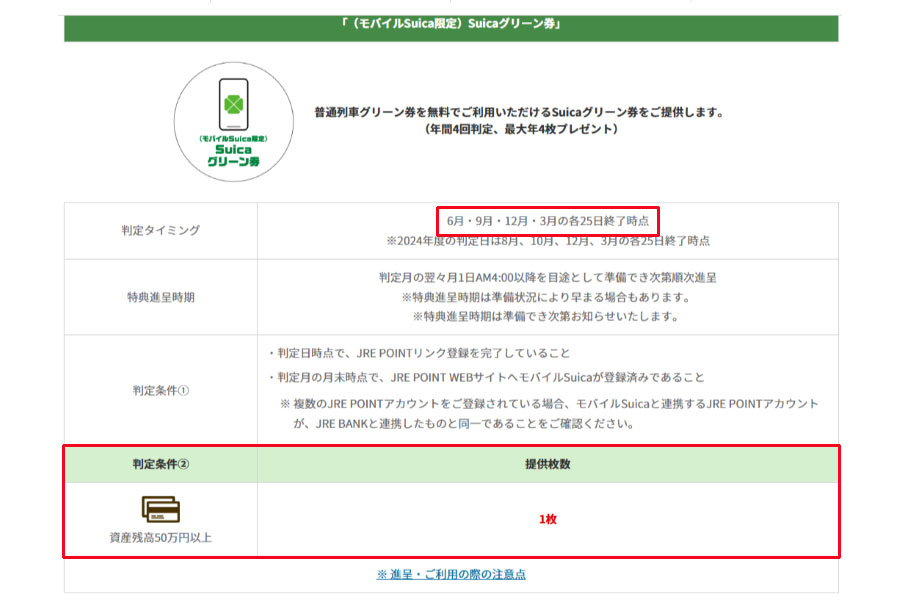This screenshot has width=900, height=600.
Task: Click the 判定条件① row label
Action: (160, 390)
